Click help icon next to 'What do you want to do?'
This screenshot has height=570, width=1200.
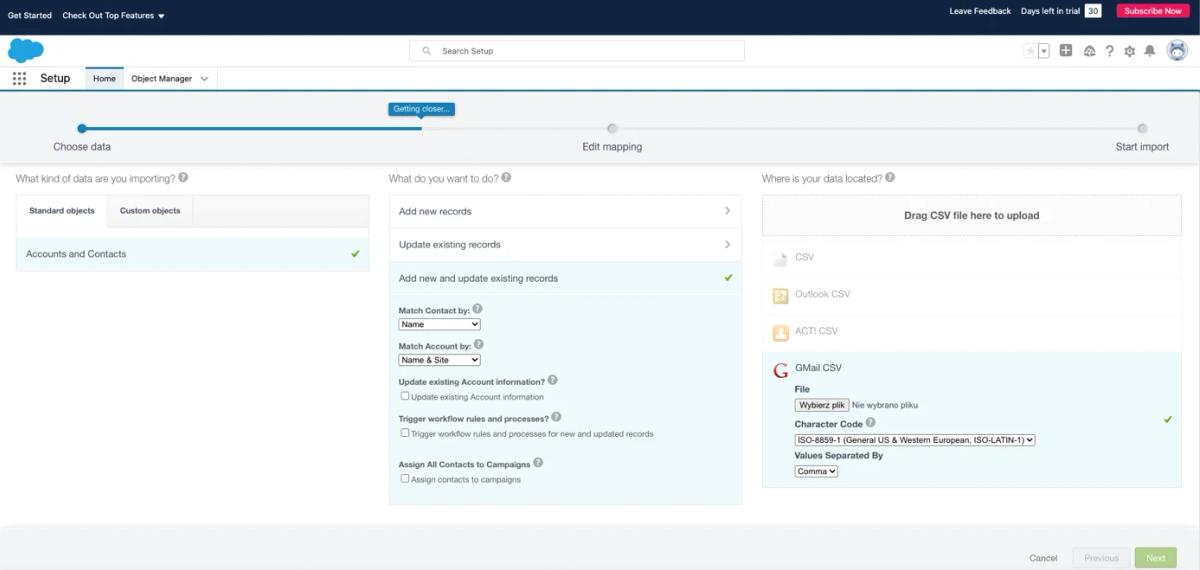pyautogui.click(x=506, y=178)
